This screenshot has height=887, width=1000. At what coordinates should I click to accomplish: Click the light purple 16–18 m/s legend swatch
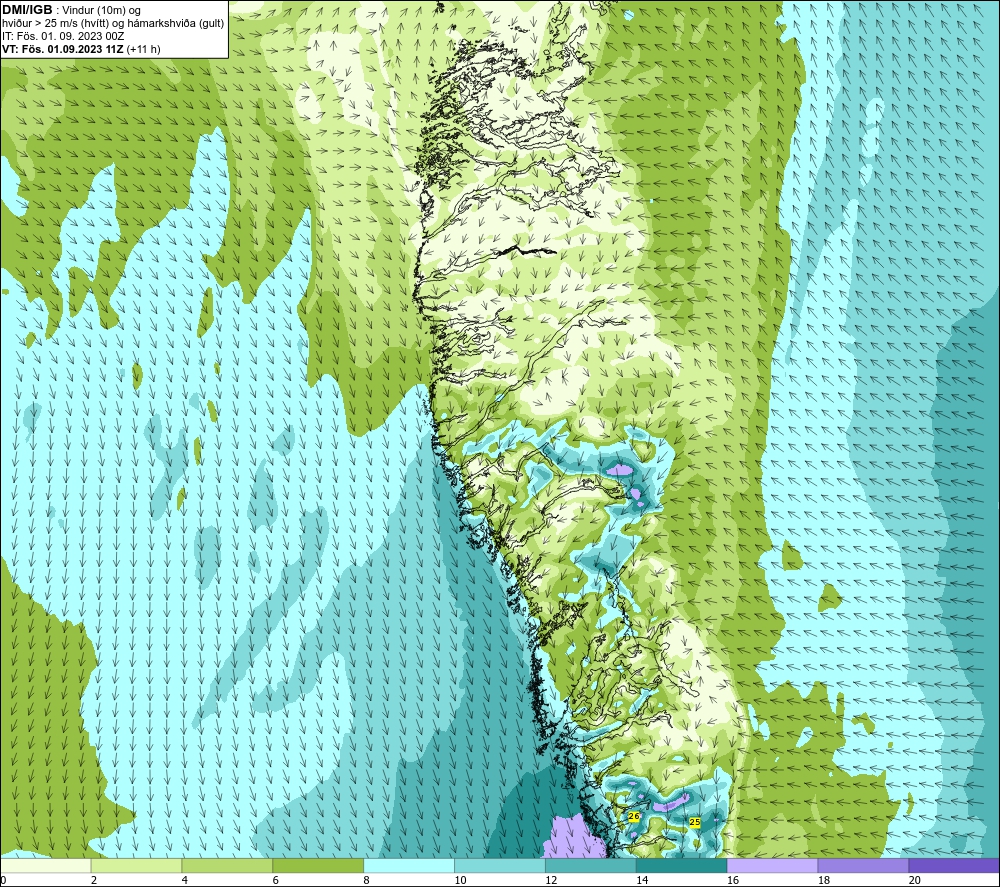772,865
